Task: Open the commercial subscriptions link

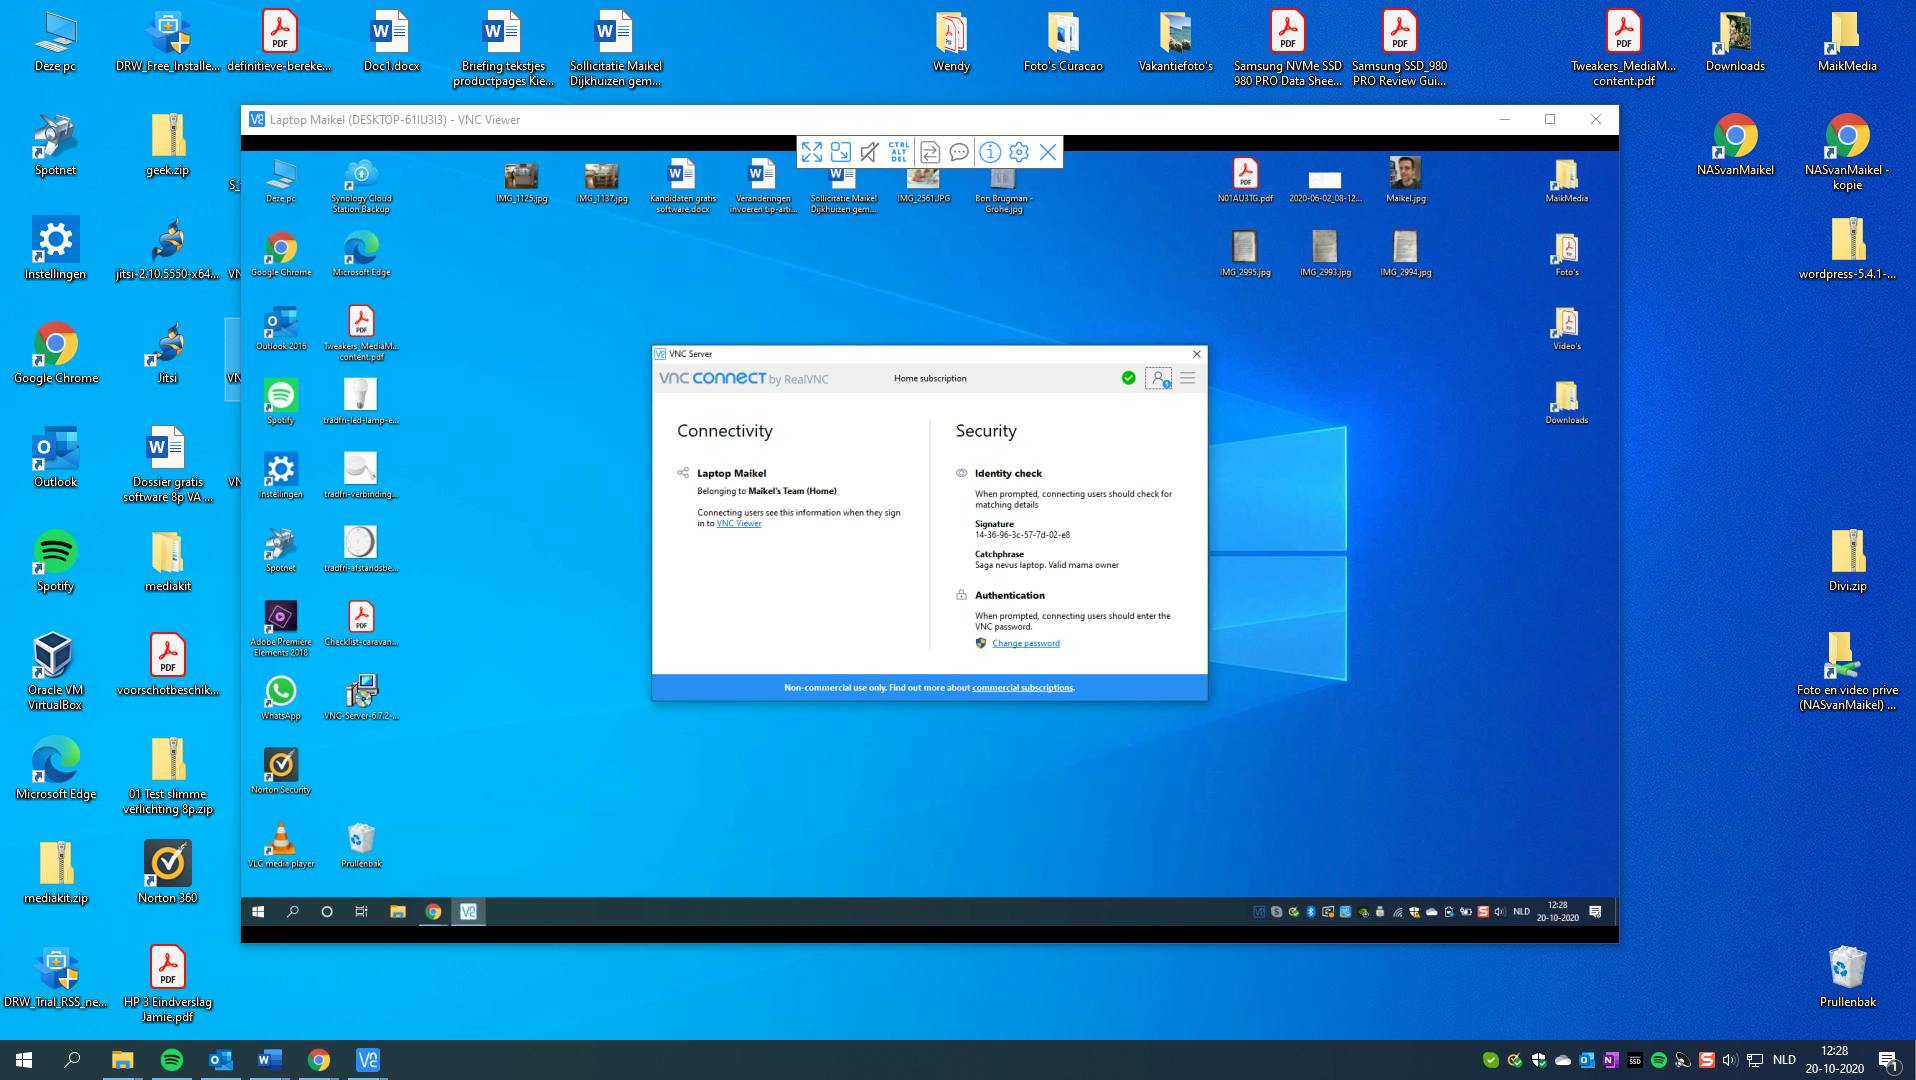Action: coord(1022,688)
